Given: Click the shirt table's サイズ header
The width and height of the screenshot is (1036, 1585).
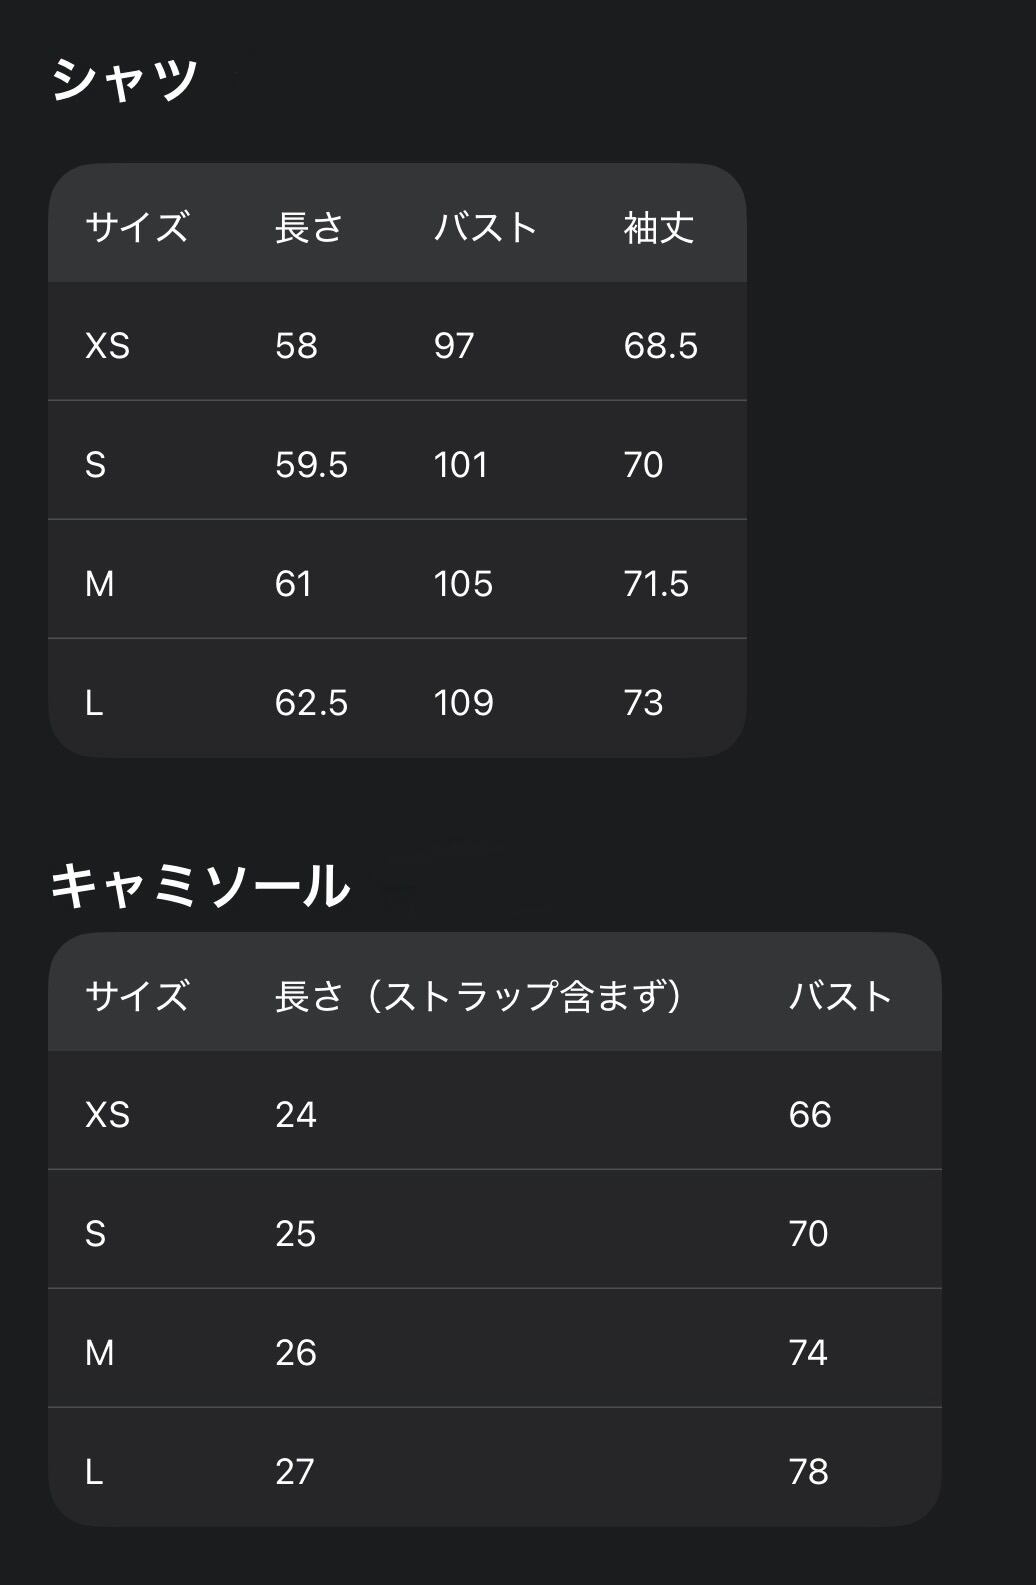Looking at the screenshot, I should click(x=137, y=228).
